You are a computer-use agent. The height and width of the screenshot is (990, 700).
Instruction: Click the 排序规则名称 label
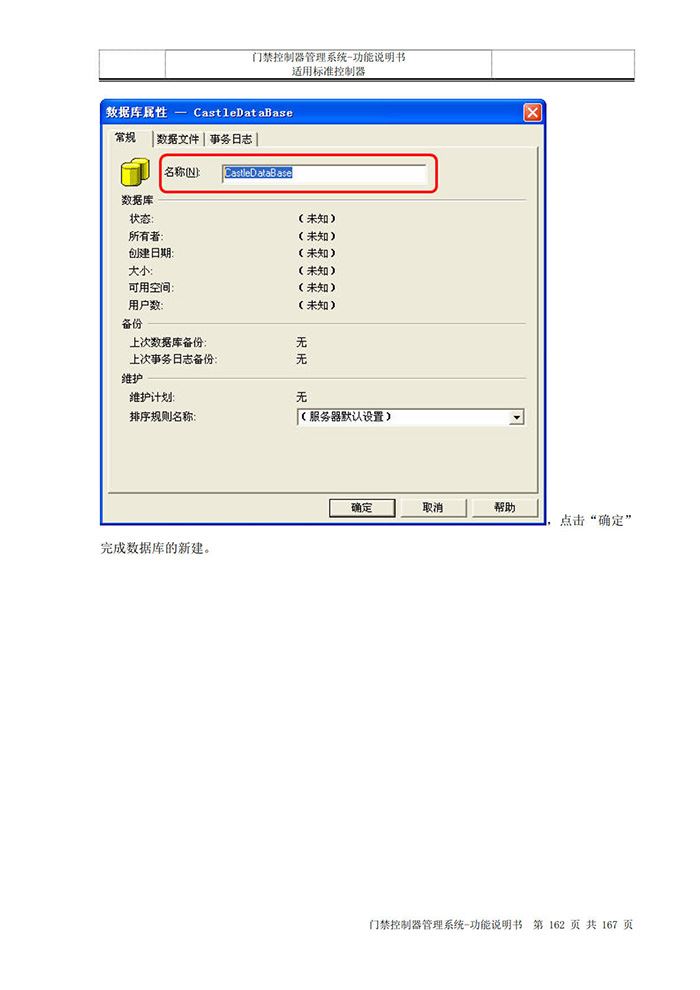(x=163, y=417)
